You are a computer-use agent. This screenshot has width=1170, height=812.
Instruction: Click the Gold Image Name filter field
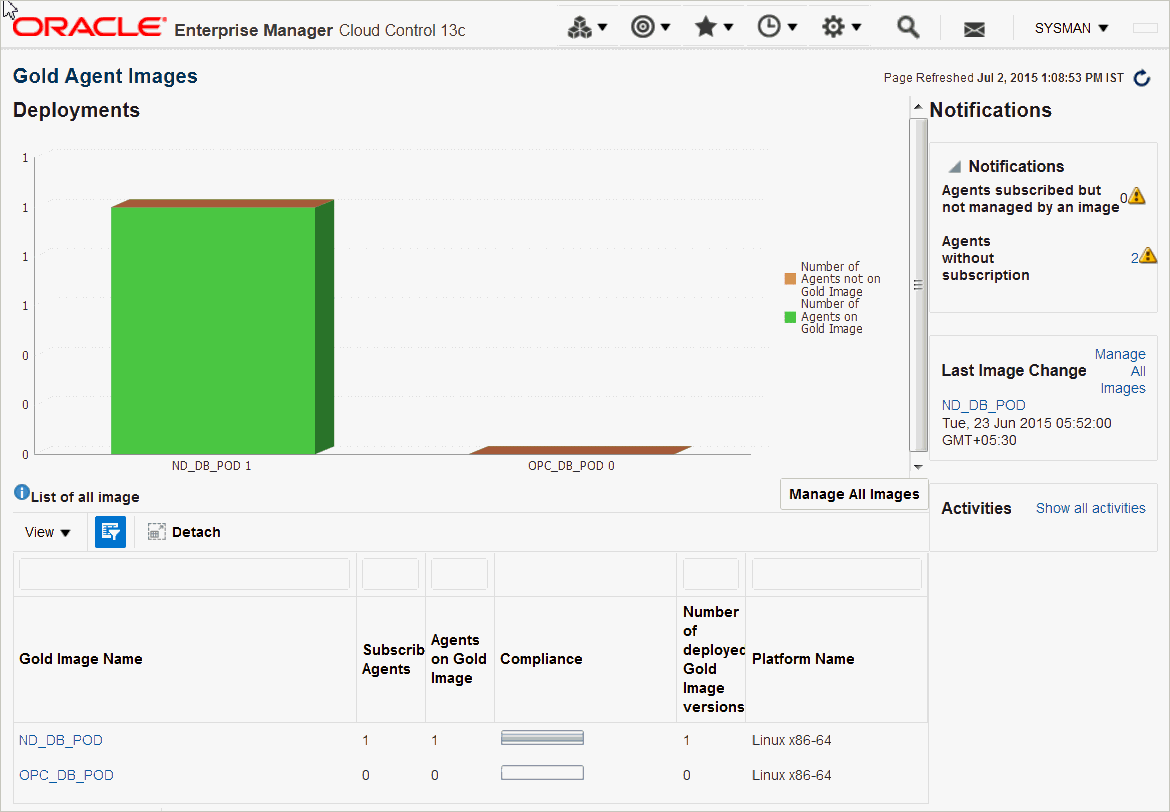click(x=184, y=575)
